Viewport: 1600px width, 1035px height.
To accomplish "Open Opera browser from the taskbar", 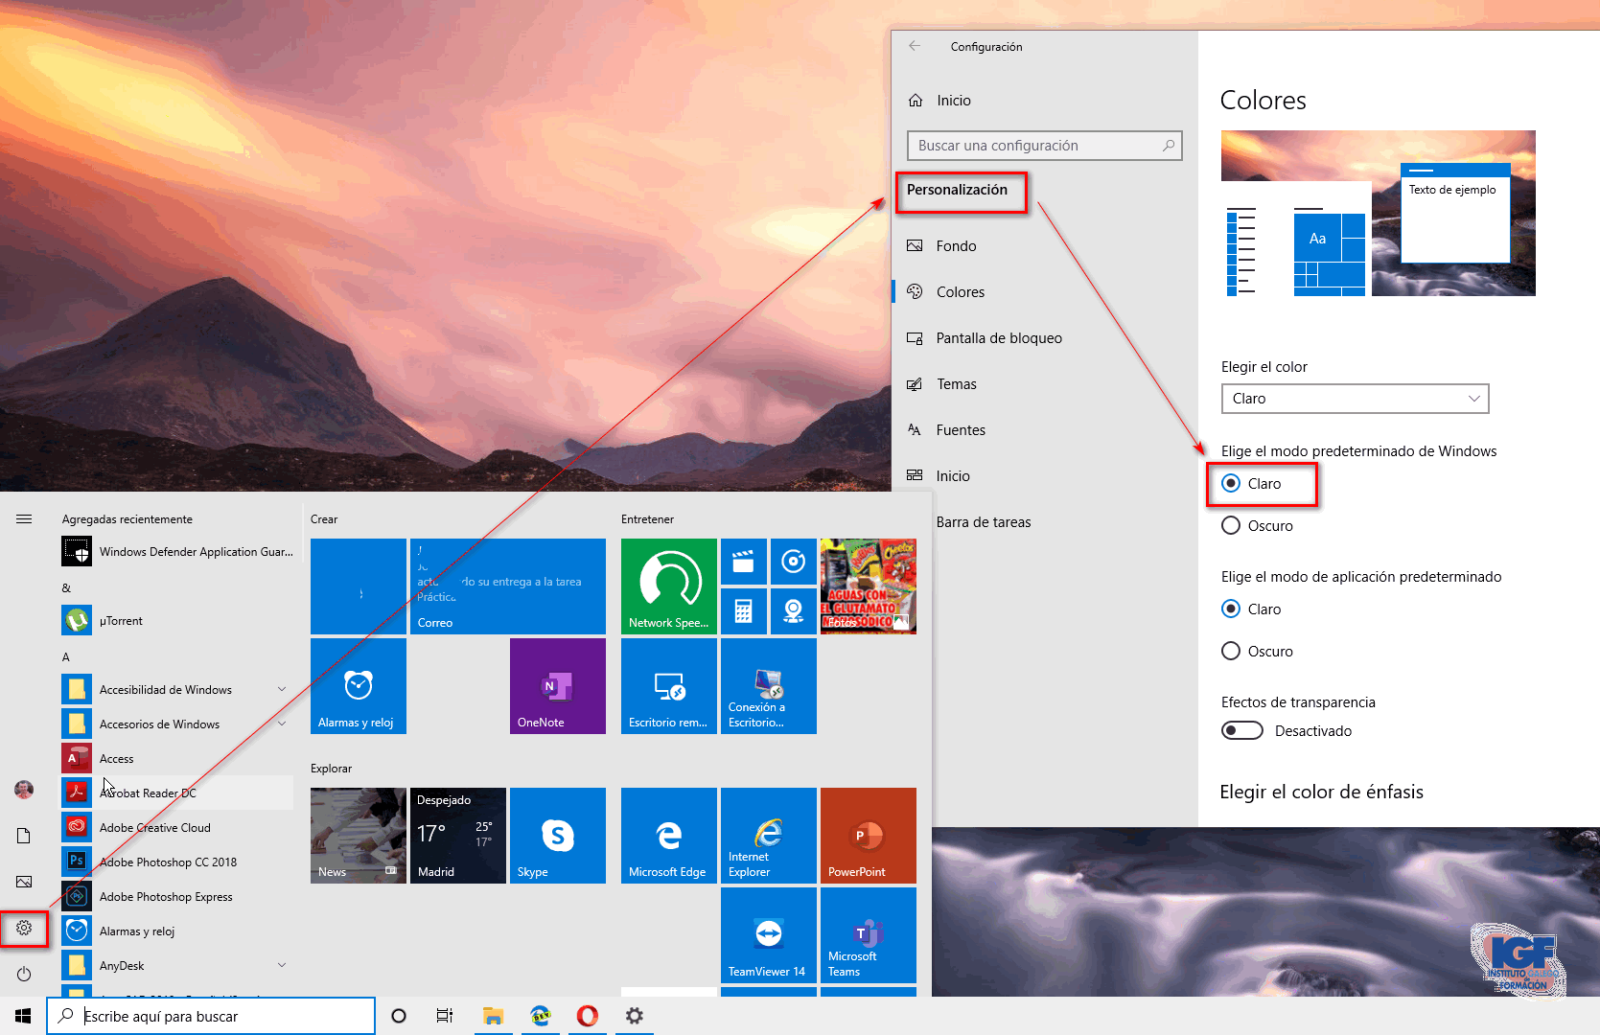I will point(587,1016).
